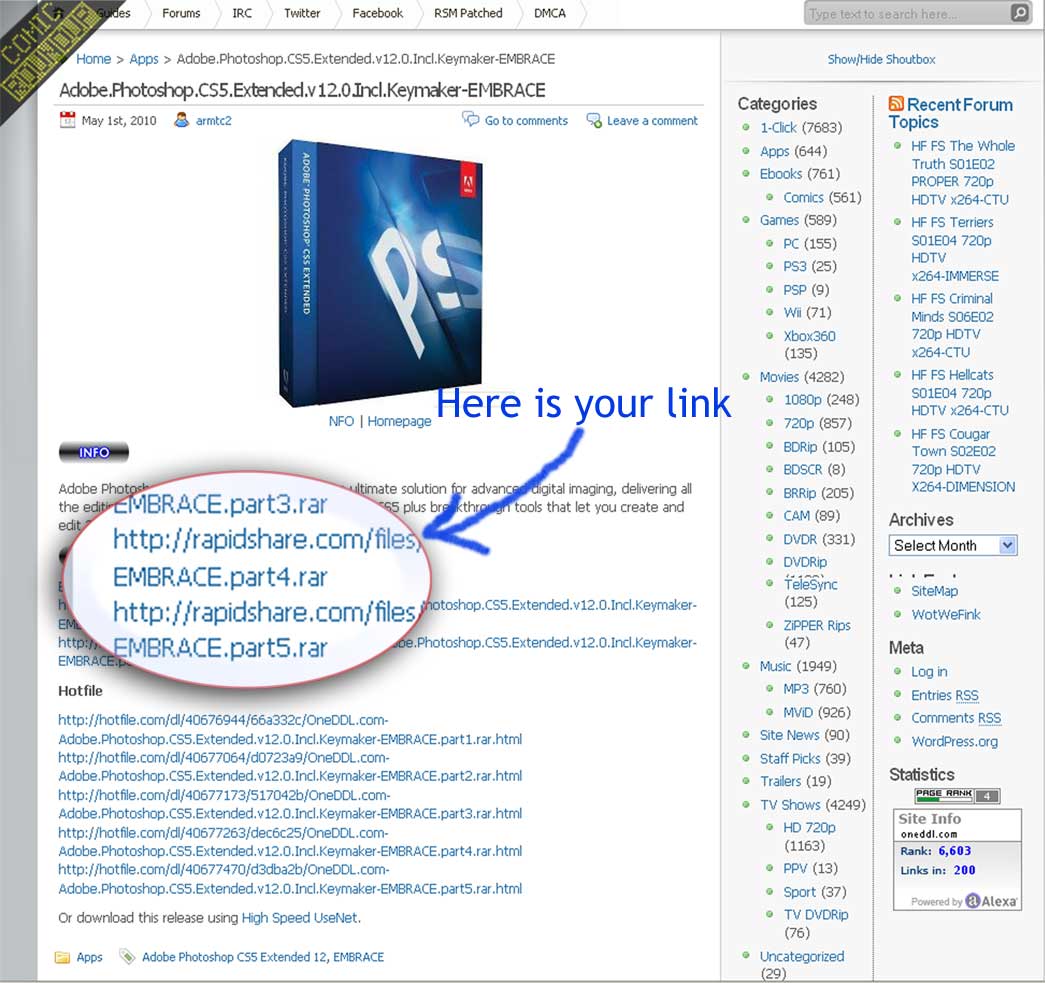Click the Go to comments link
1045x983 pixels.
click(526, 121)
